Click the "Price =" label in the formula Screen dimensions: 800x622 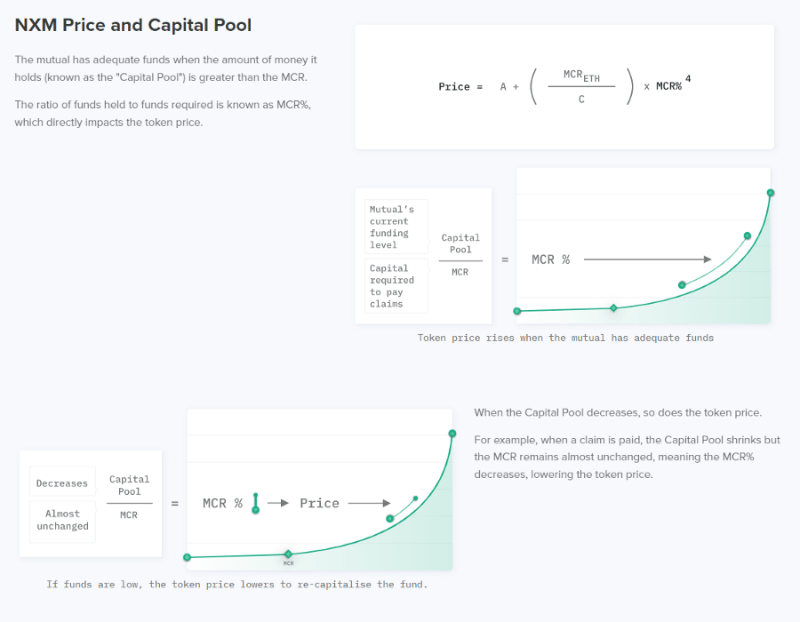(460, 87)
